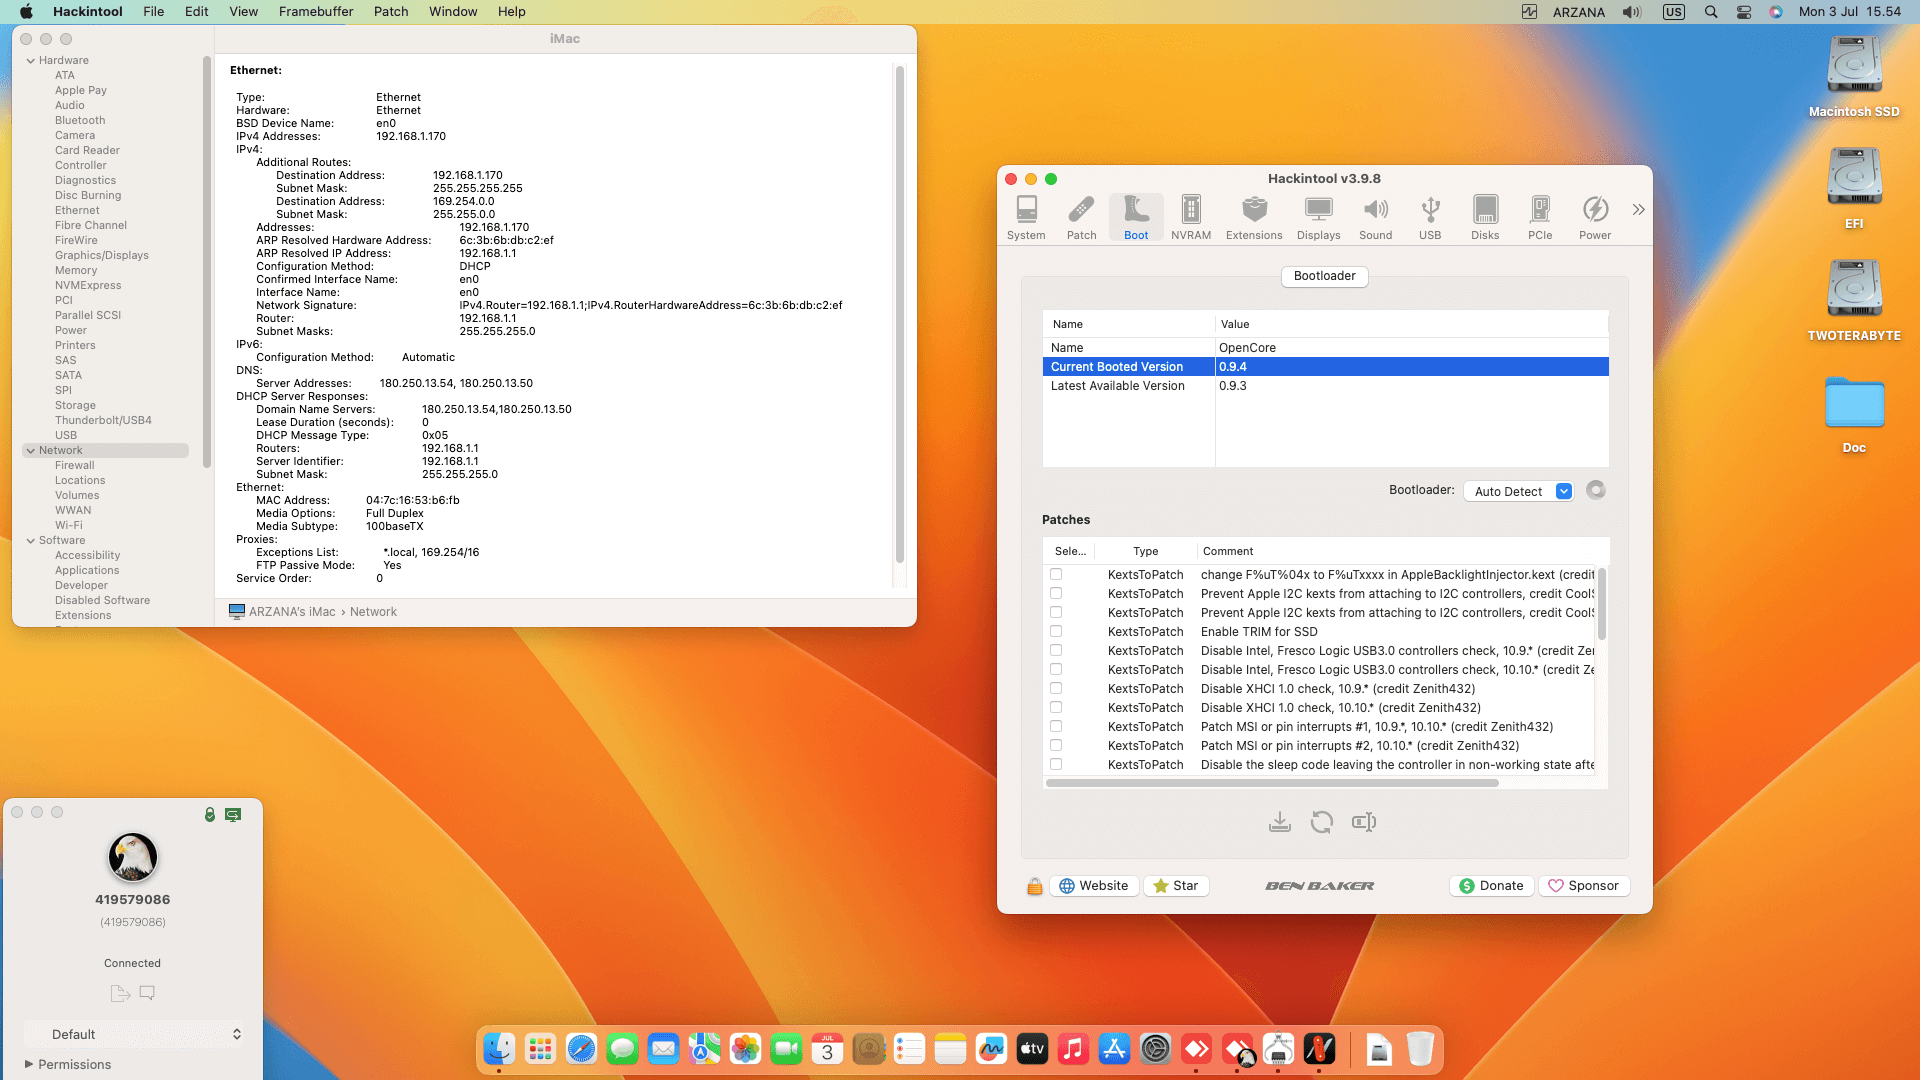Open the Power section
1920x1080 pixels.
[1595, 217]
